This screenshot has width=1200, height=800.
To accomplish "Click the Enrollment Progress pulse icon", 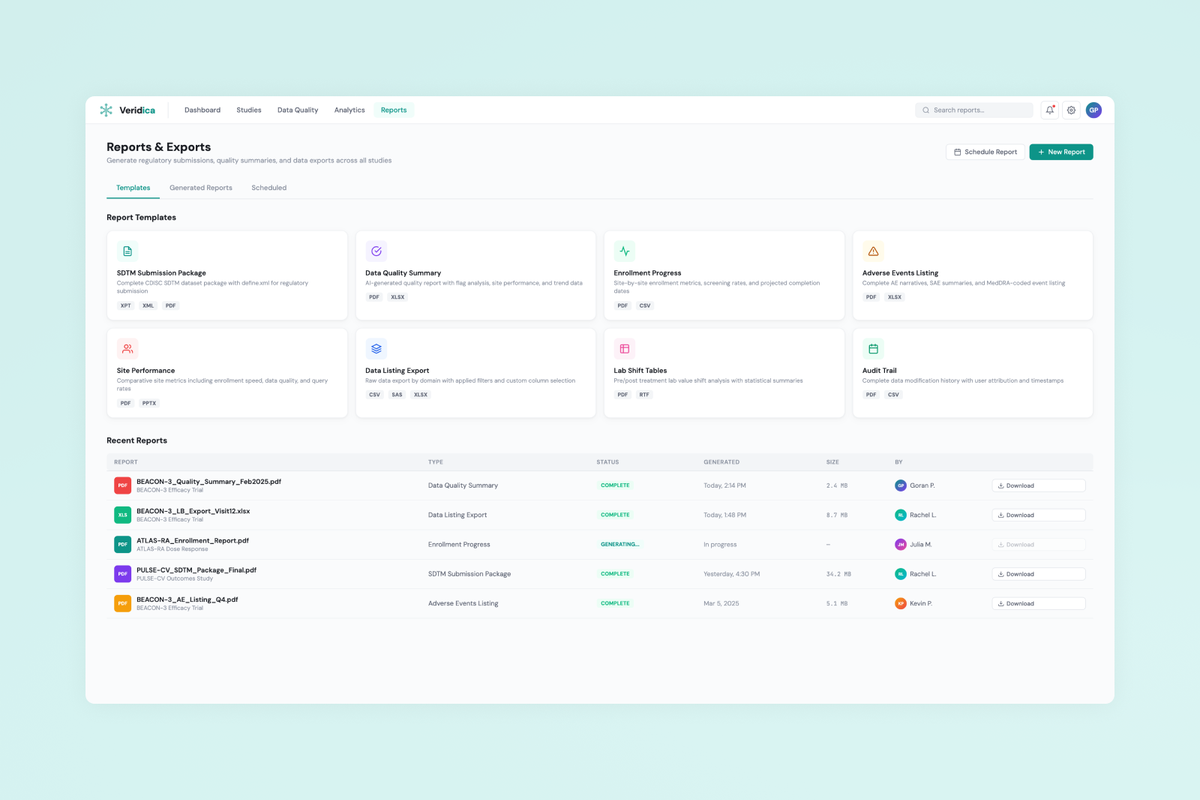I will pyautogui.click(x=624, y=251).
